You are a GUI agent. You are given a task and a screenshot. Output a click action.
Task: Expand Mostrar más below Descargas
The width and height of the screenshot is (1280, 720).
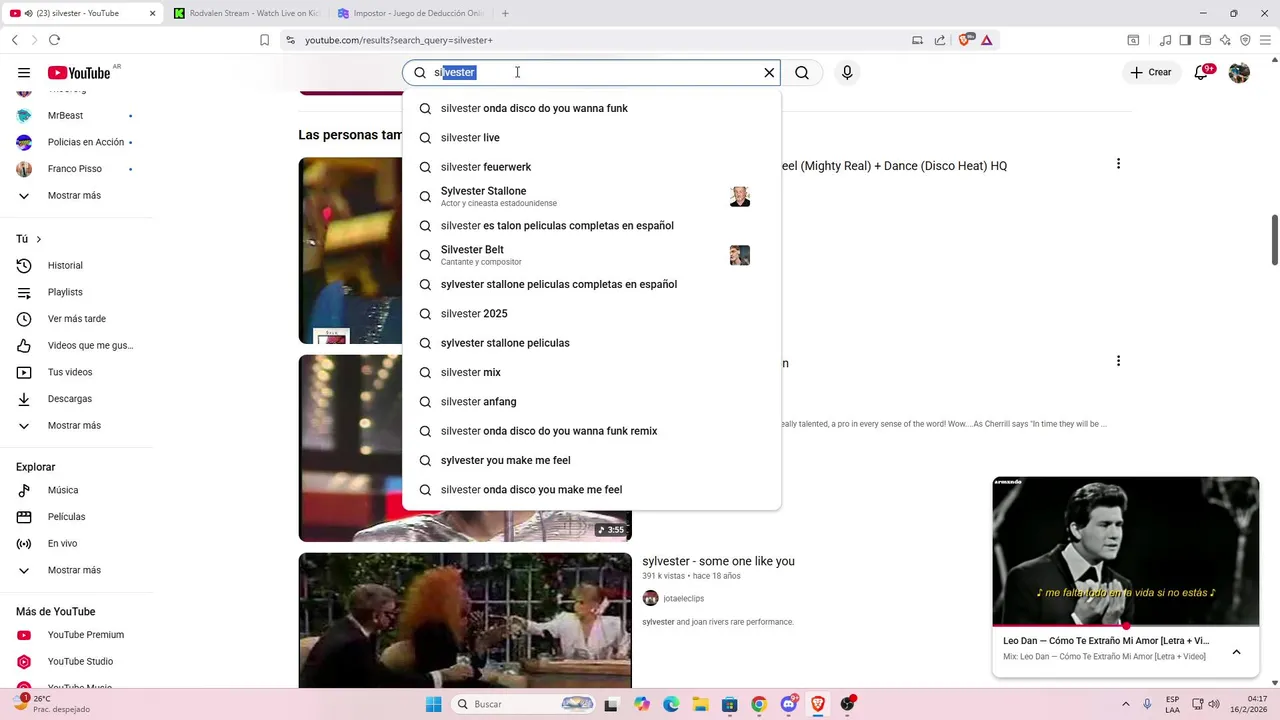pyautogui.click(x=76, y=425)
